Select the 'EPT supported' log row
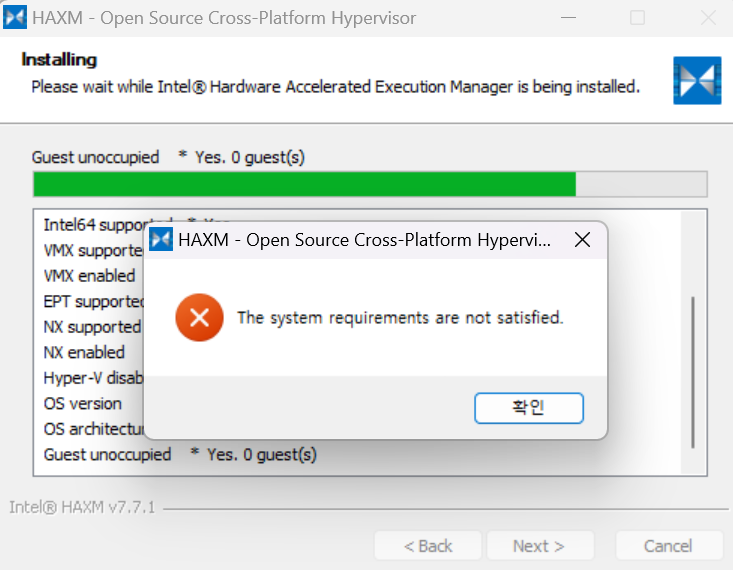733x570 pixels. click(93, 302)
